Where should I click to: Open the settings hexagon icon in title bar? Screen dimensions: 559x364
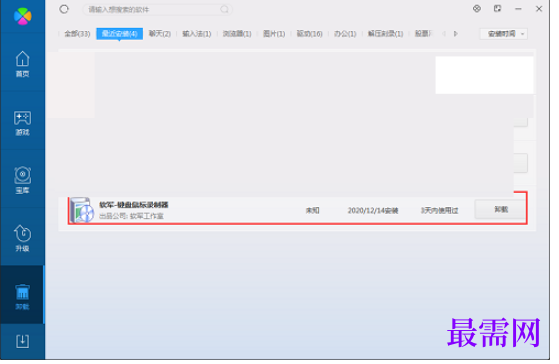477,9
